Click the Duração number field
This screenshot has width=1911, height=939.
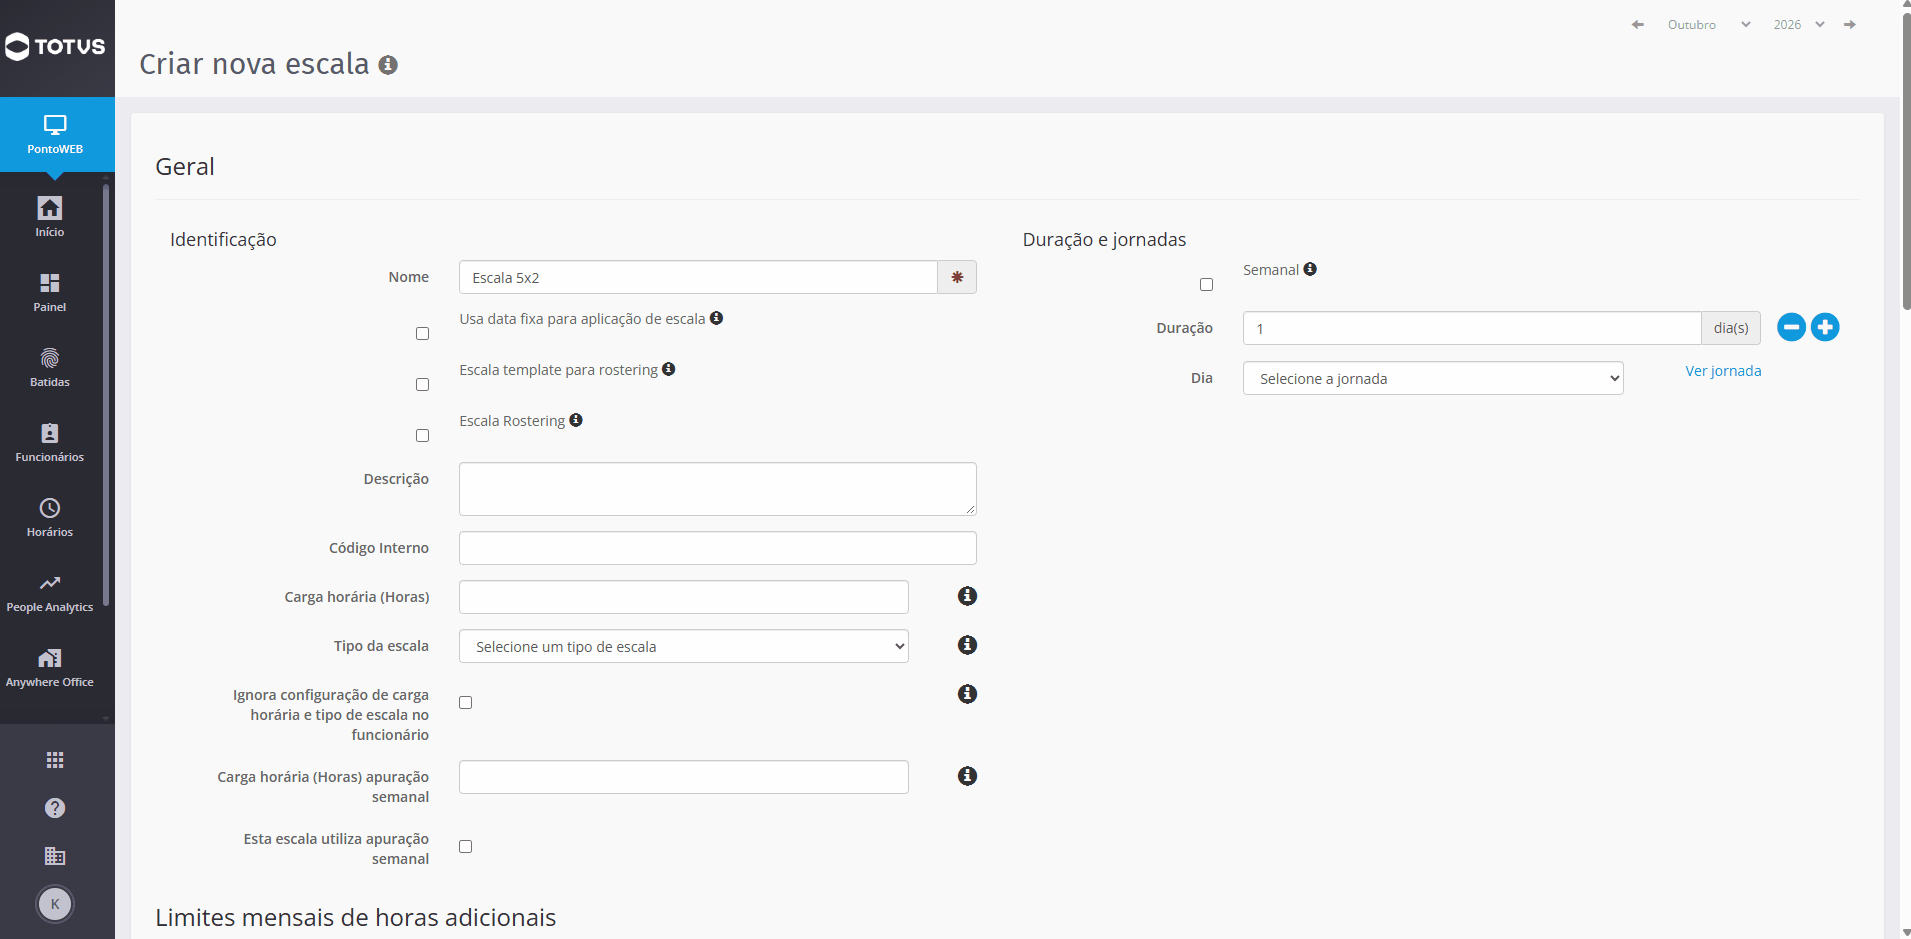click(x=1472, y=328)
